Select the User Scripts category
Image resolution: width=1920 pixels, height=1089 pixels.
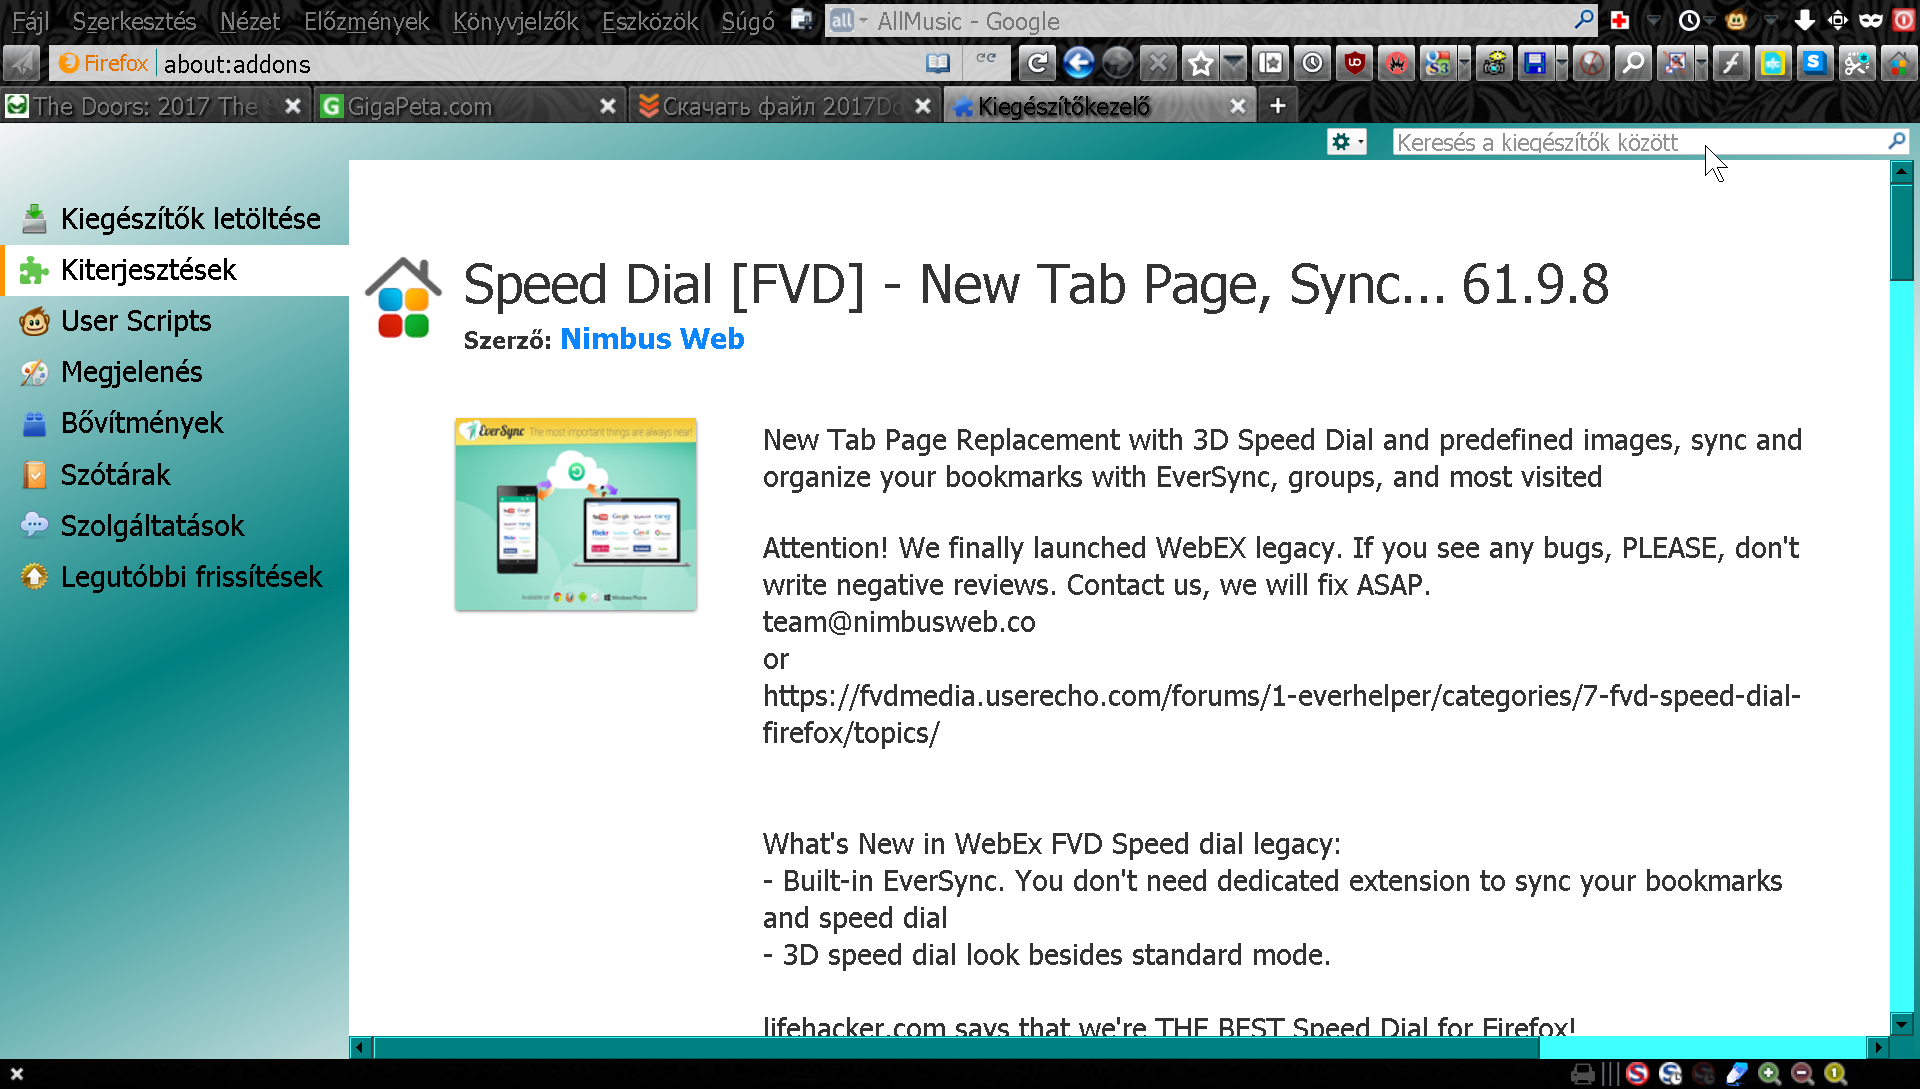point(175,321)
